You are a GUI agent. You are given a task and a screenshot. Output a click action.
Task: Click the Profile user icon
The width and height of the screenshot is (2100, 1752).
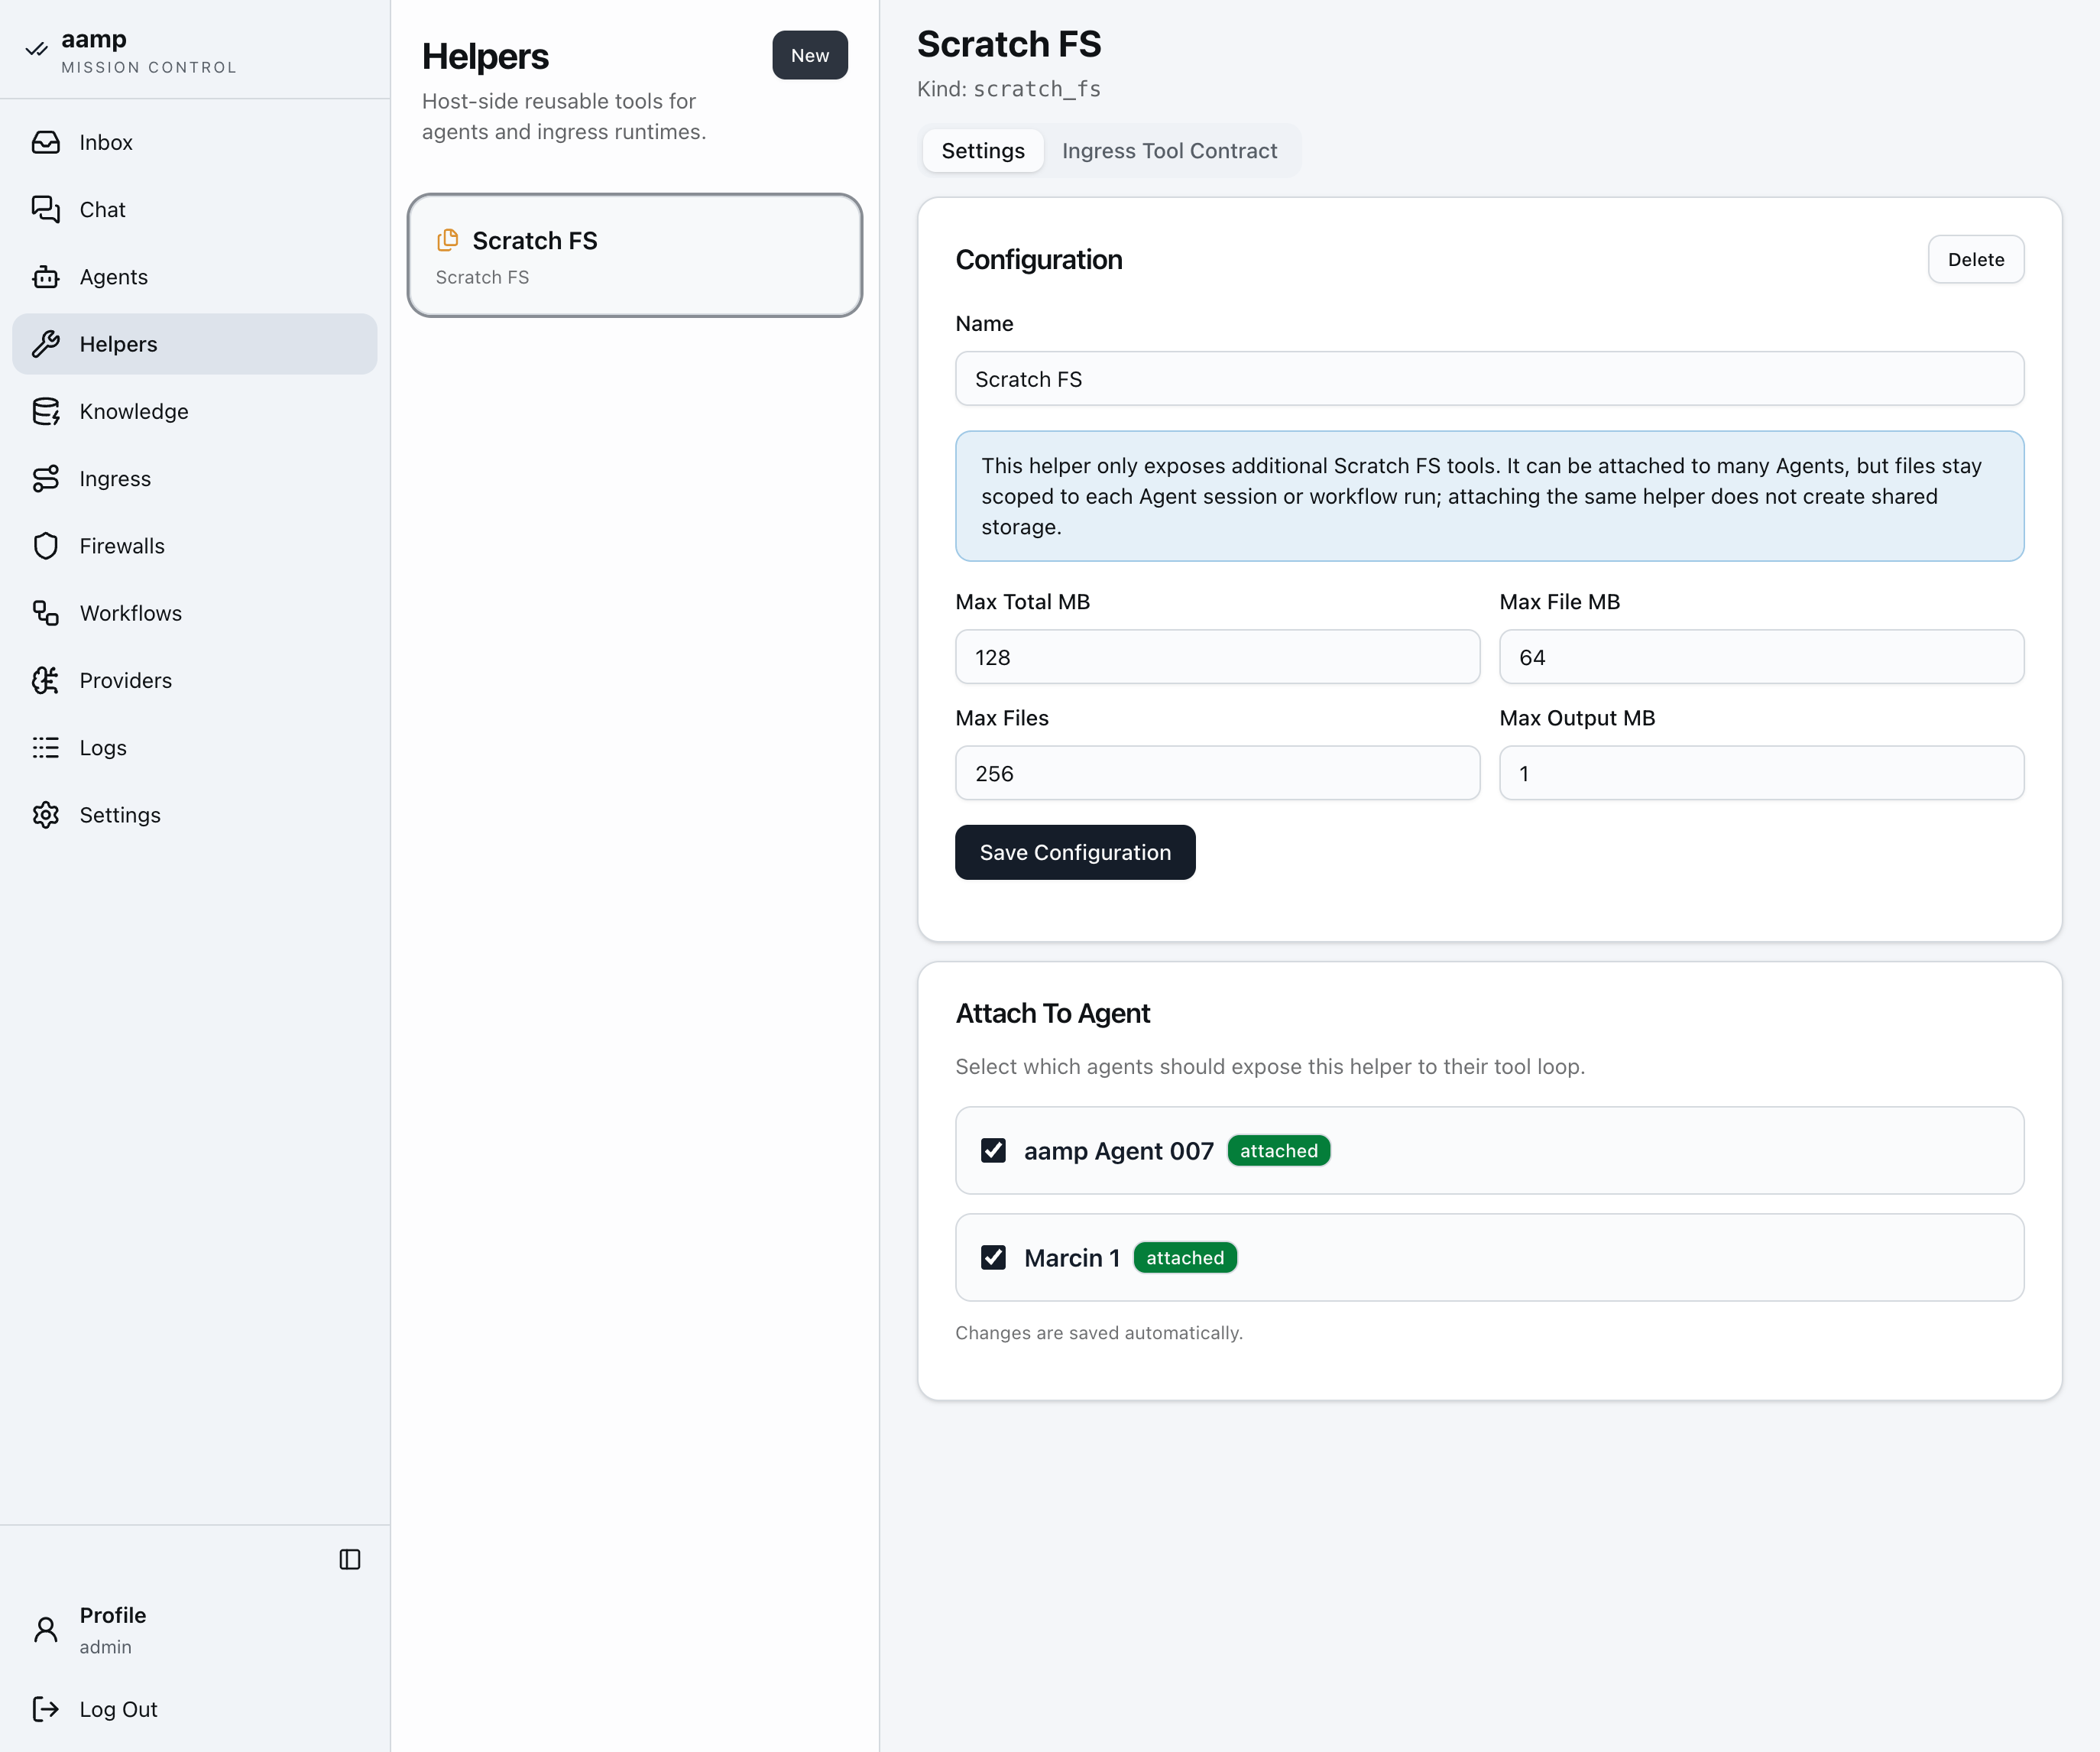coord(46,1630)
